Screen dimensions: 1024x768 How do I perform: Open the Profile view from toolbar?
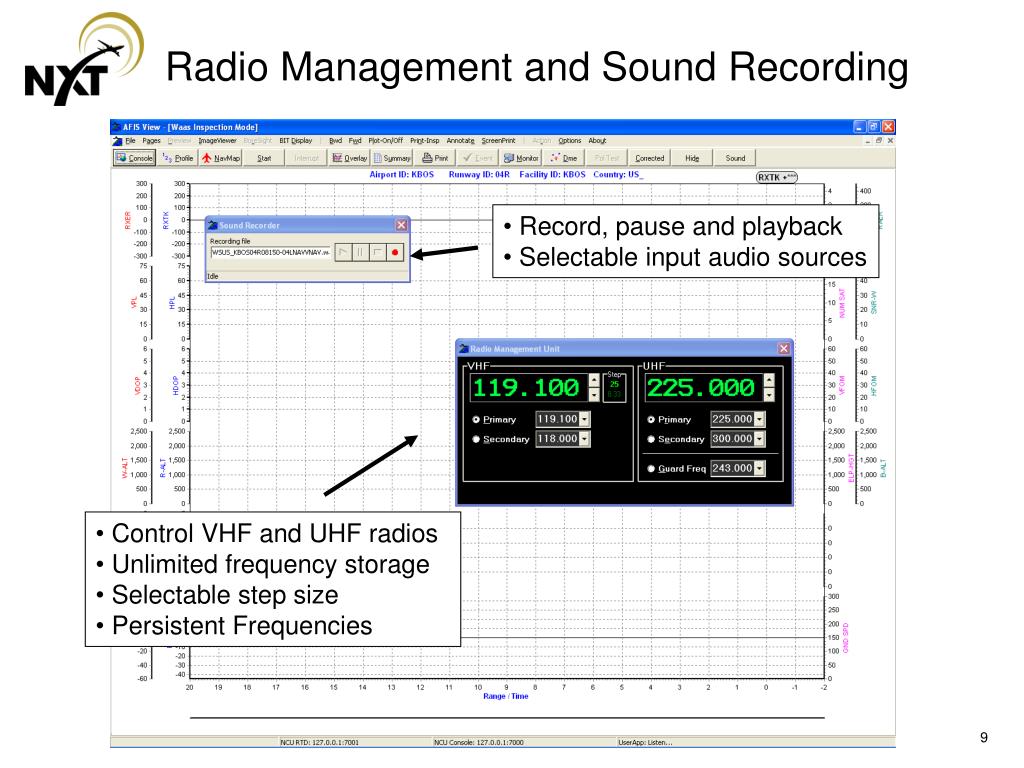178,158
